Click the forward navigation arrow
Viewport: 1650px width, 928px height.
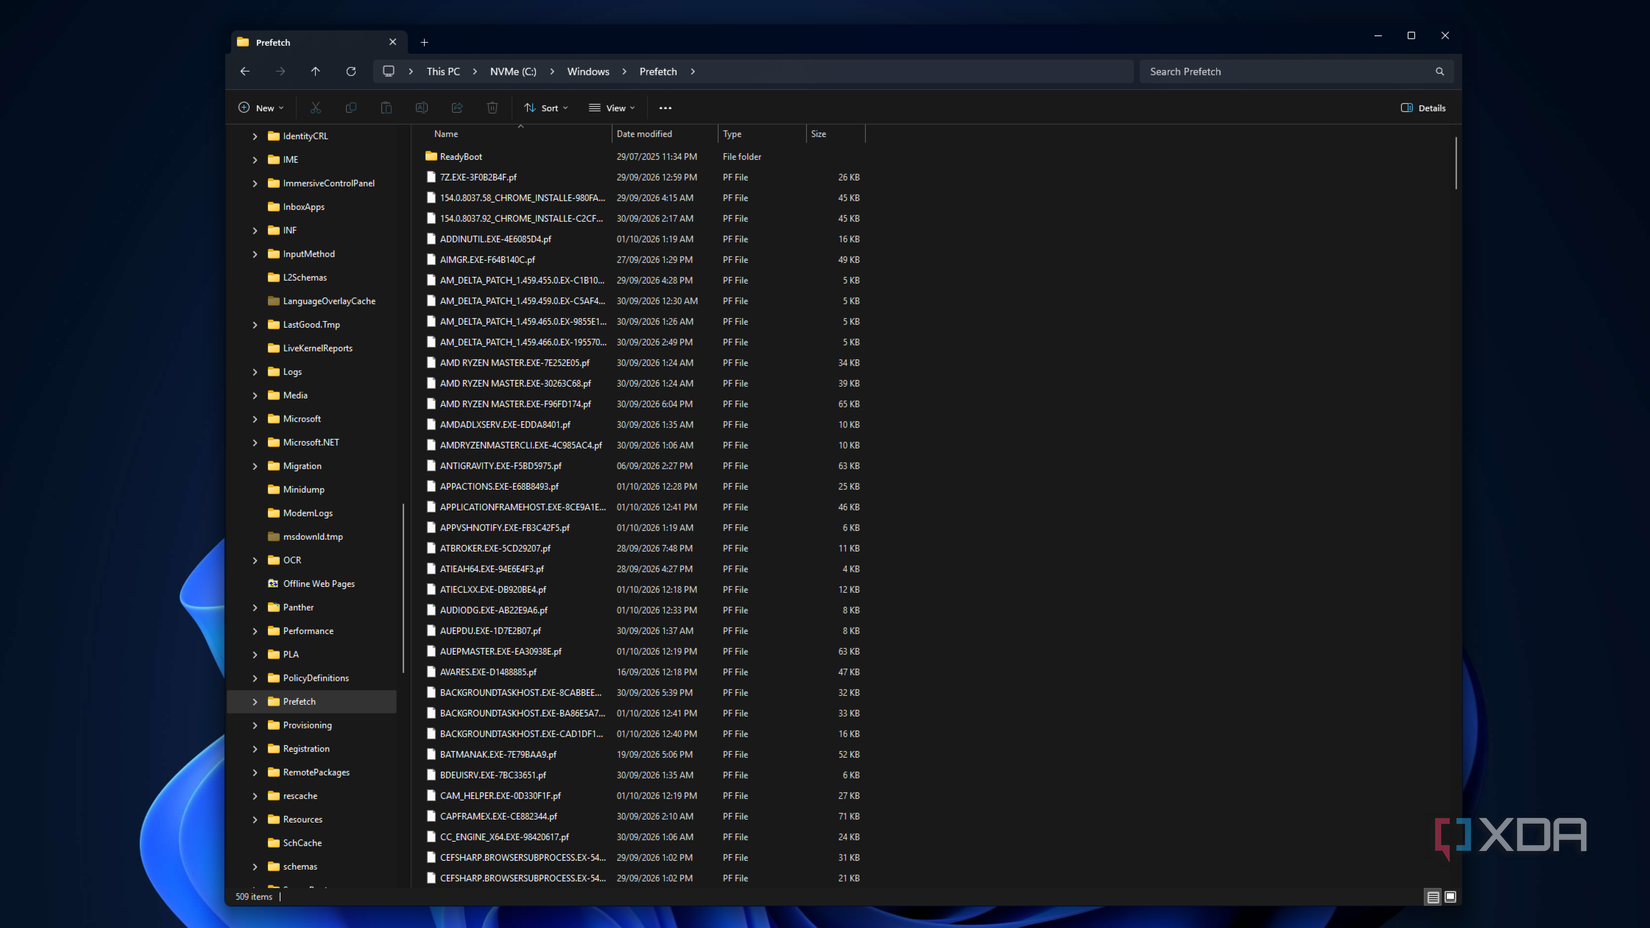(x=280, y=71)
